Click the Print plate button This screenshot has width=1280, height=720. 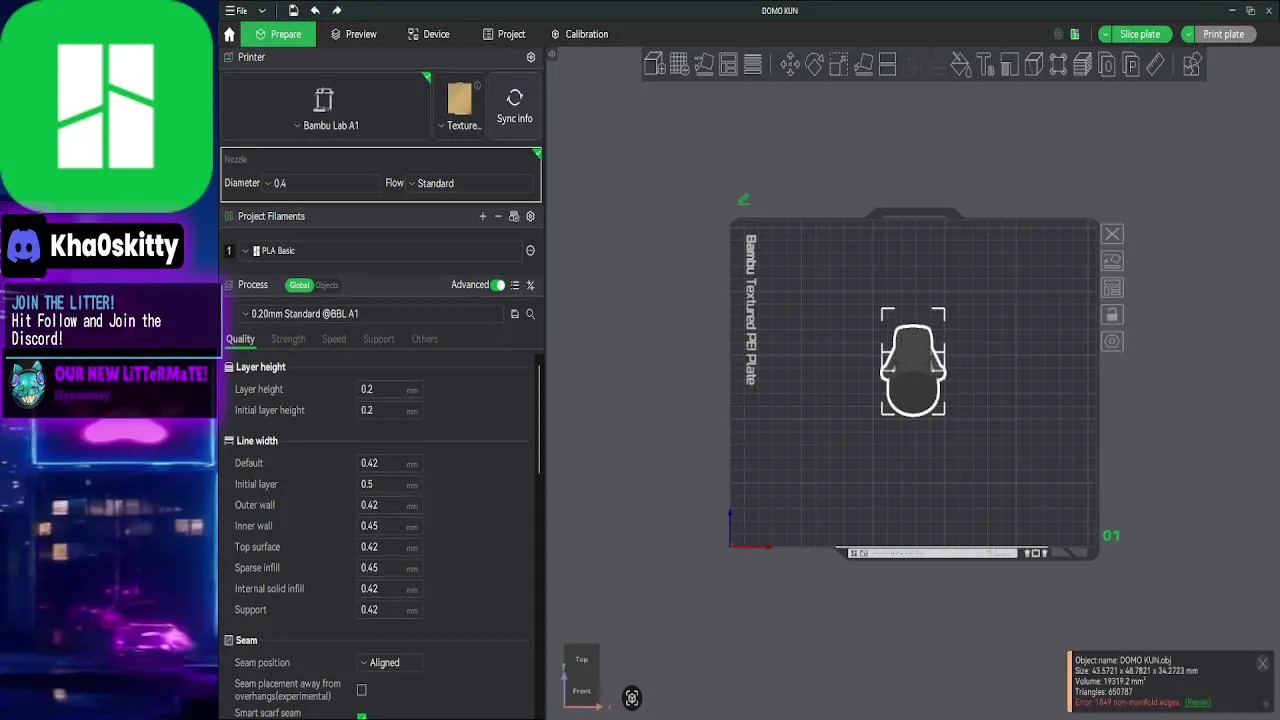pos(1224,34)
